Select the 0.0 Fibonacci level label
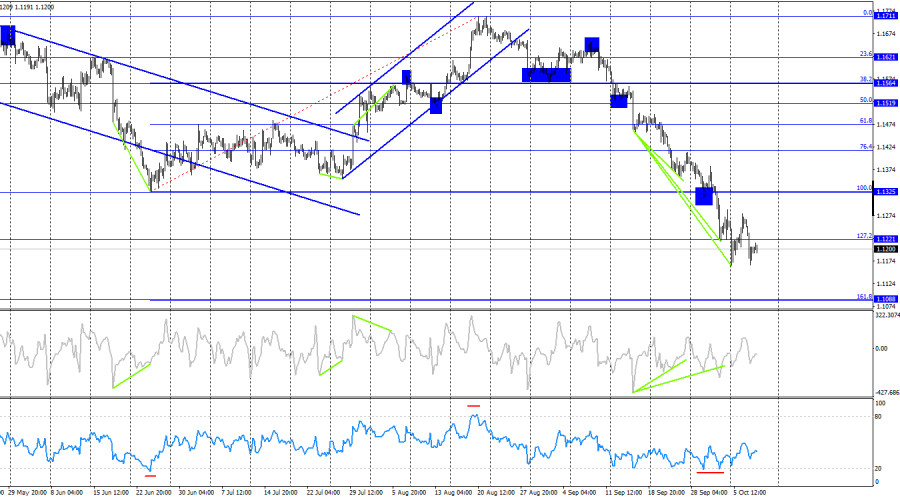The width and height of the screenshot is (900, 500). click(867, 13)
